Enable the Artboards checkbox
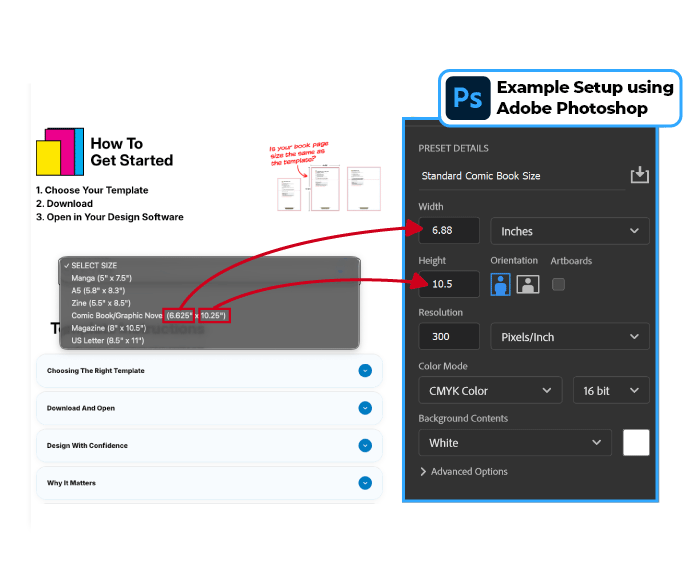This screenshot has width=693, height=563. [x=558, y=284]
